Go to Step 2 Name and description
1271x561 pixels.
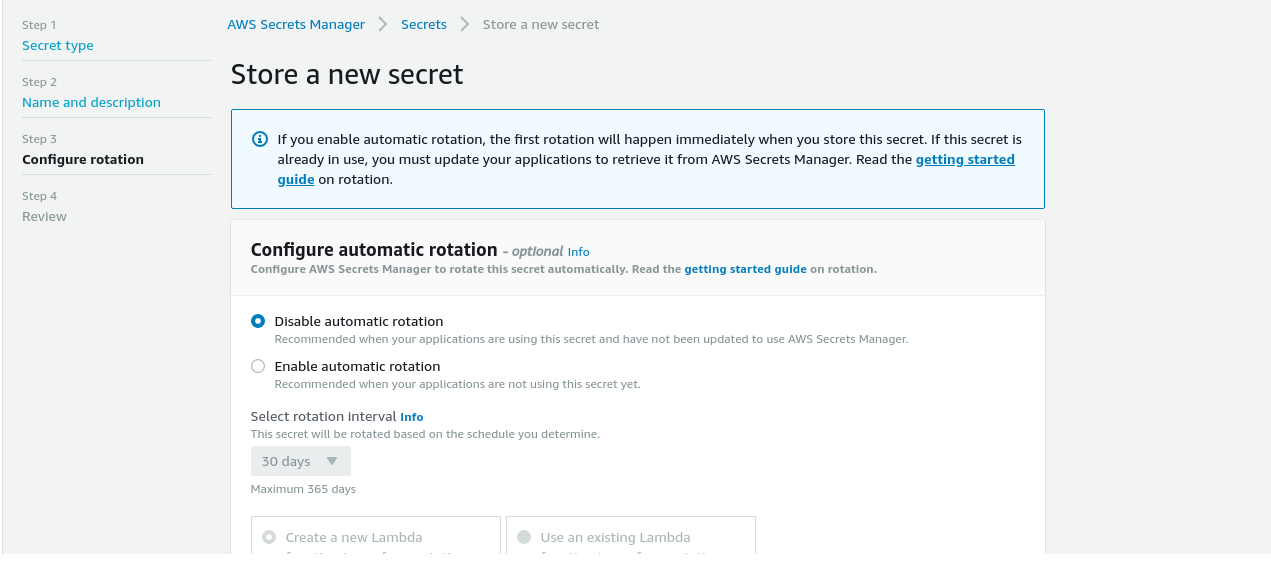click(91, 103)
